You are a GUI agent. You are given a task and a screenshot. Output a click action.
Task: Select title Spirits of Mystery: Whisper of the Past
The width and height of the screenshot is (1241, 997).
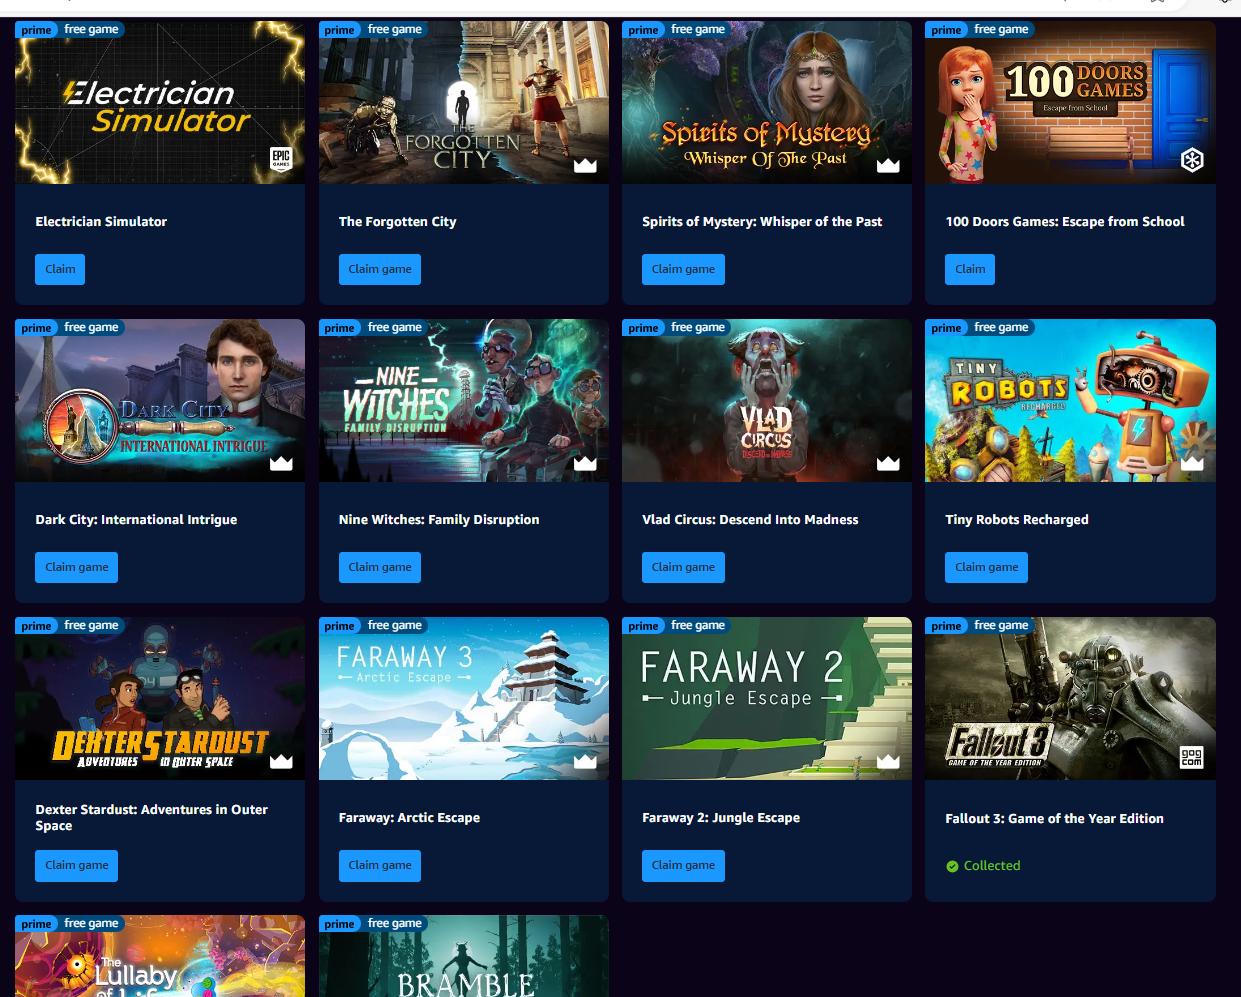pos(762,222)
